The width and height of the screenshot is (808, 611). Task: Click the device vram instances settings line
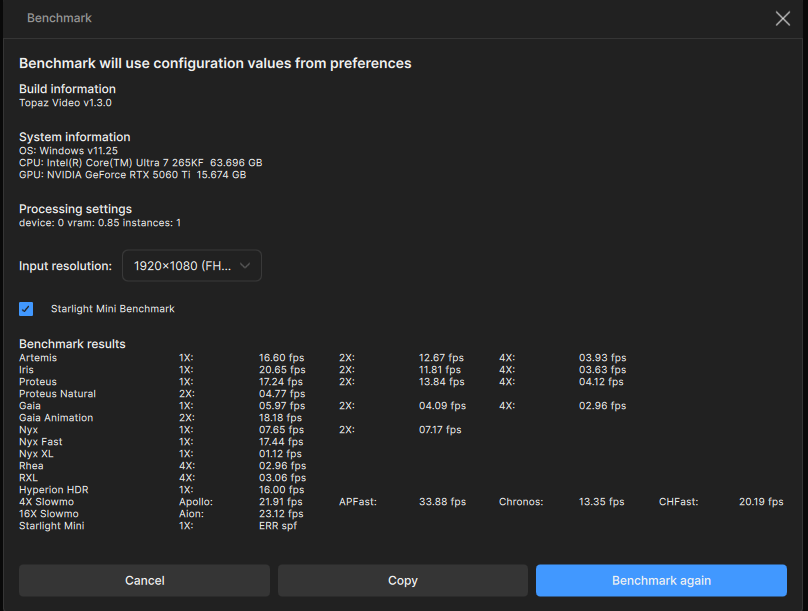[x=100, y=222]
